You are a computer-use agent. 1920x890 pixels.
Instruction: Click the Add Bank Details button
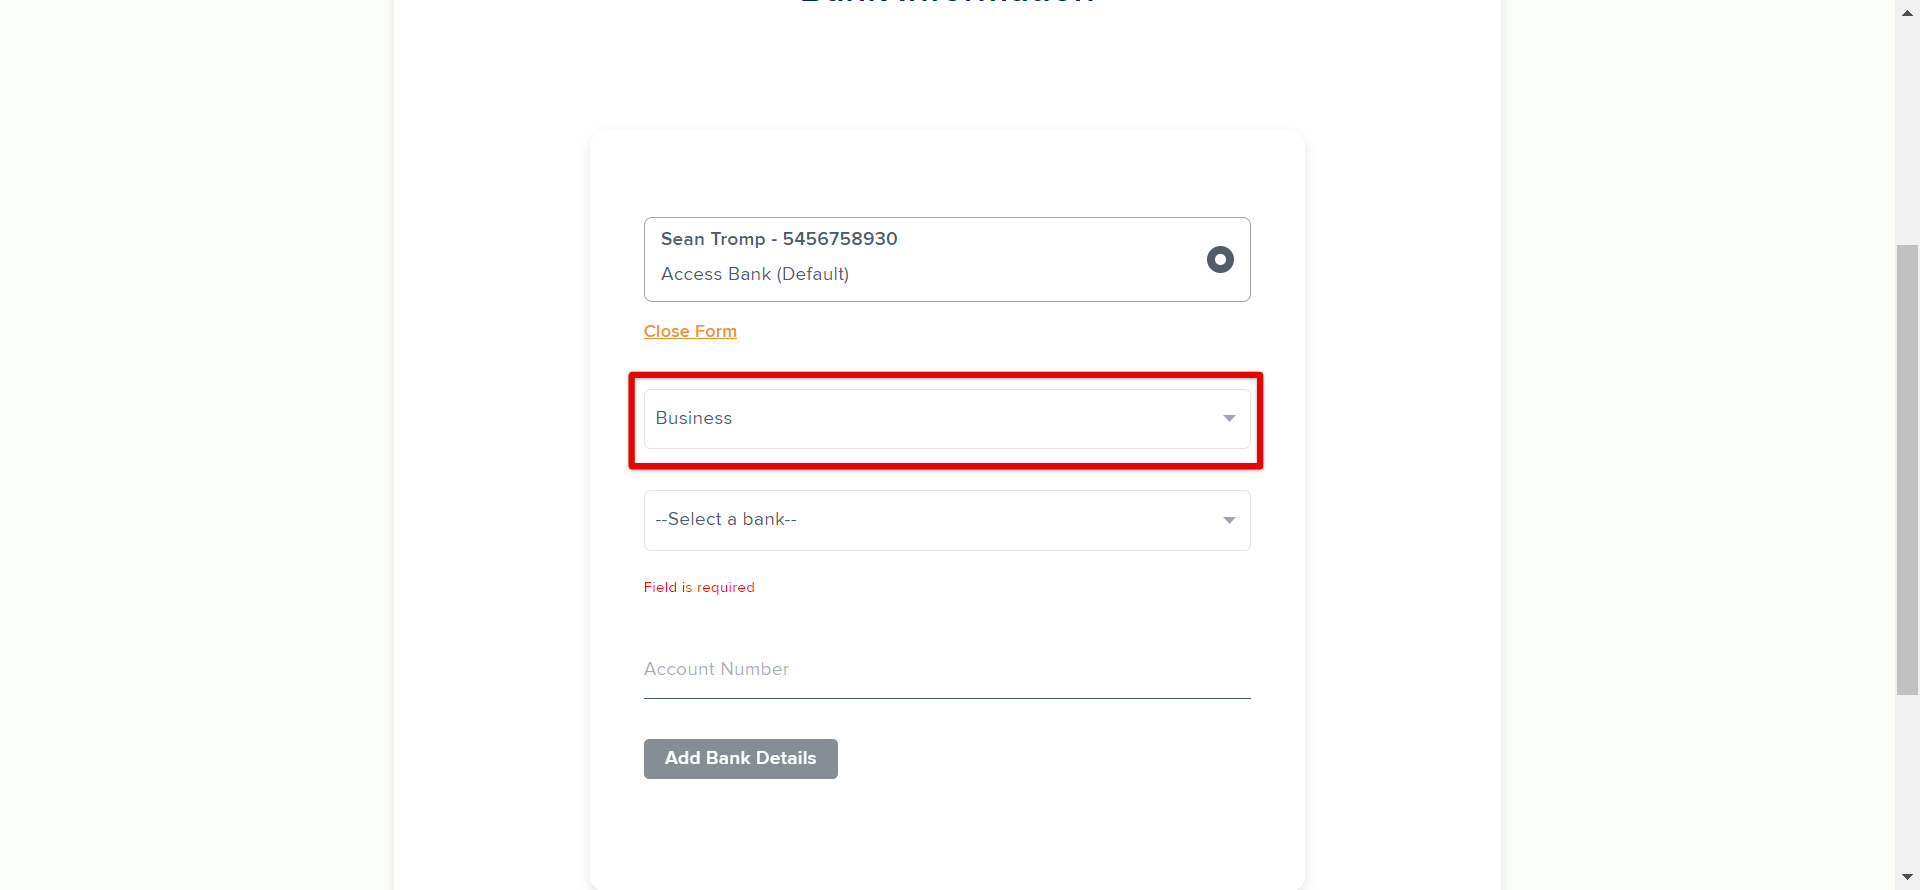coord(741,759)
